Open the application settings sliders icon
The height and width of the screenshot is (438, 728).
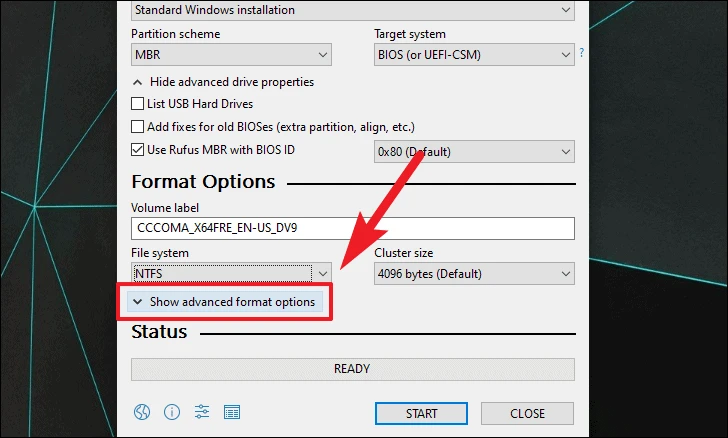[x=202, y=412]
